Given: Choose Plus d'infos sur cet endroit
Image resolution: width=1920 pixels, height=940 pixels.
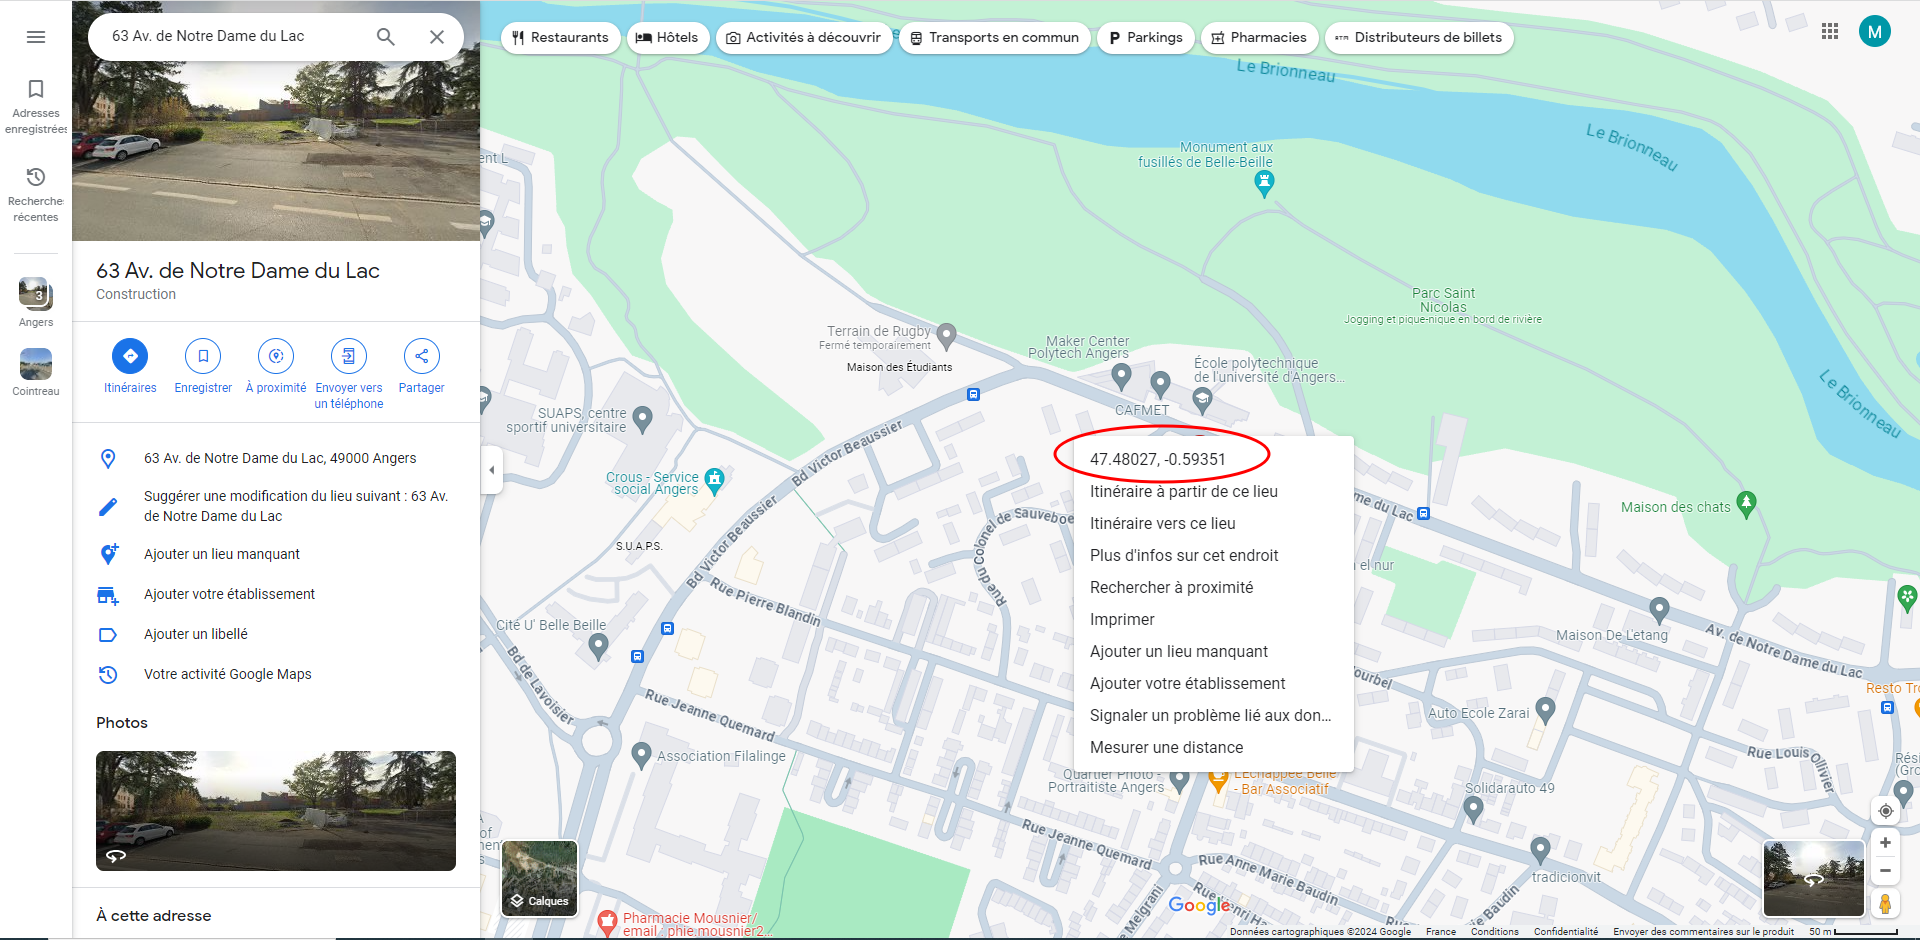Looking at the screenshot, I should click(1214, 555).
